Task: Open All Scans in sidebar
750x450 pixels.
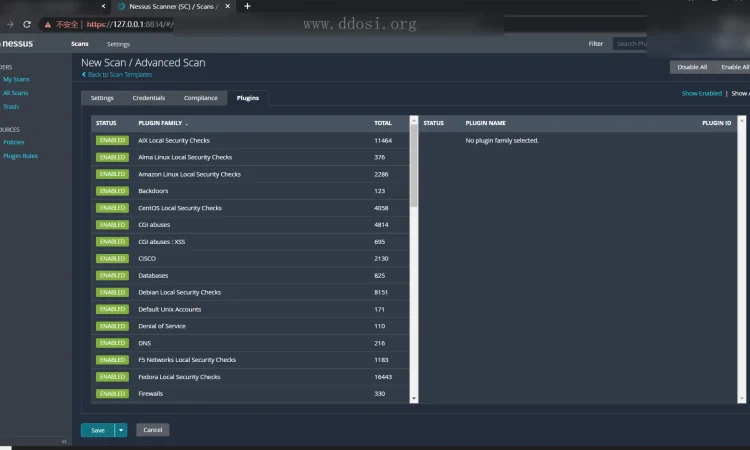Action: click(15, 93)
